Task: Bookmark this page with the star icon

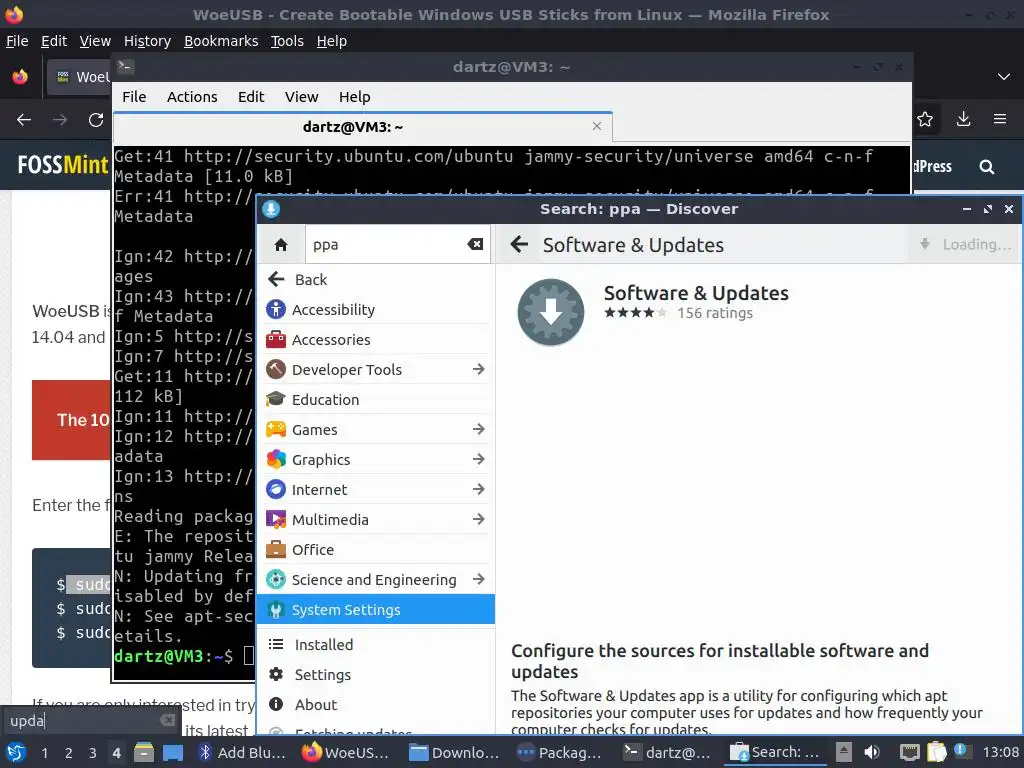Action: point(925,119)
